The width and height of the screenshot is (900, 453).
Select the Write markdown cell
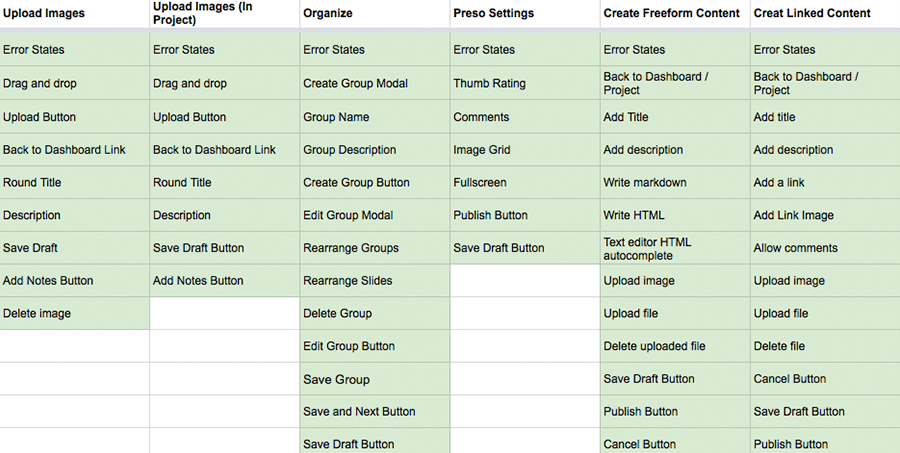(x=675, y=183)
